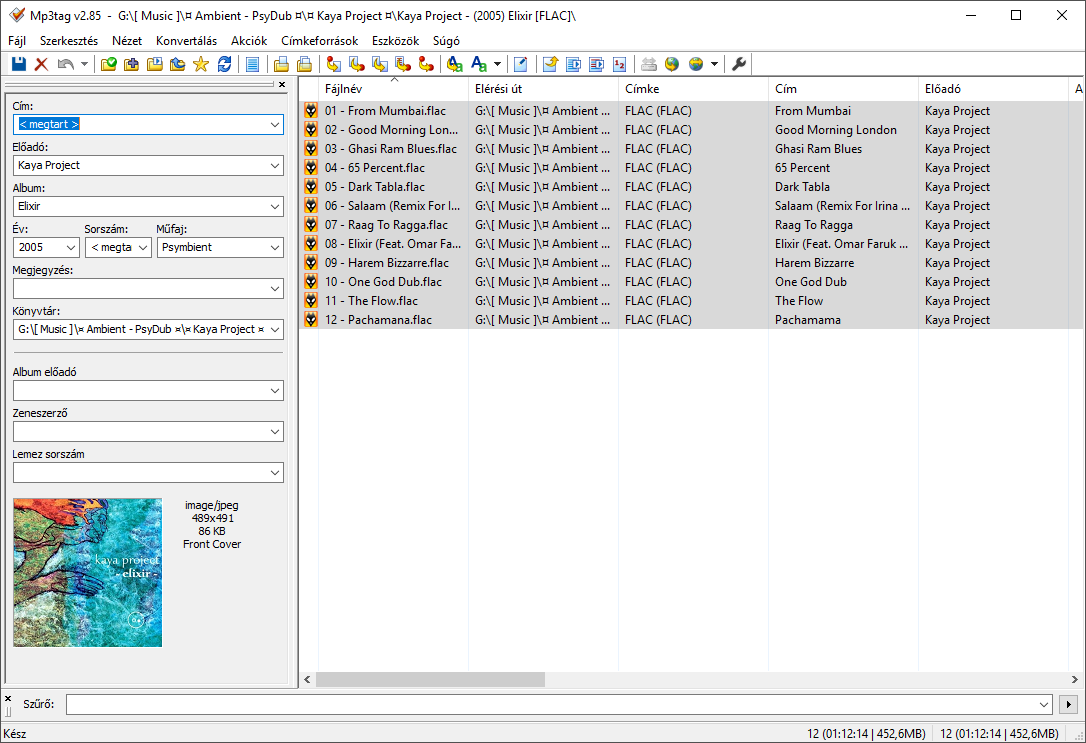Open the Eszközök menu
This screenshot has width=1086, height=743.
point(395,41)
